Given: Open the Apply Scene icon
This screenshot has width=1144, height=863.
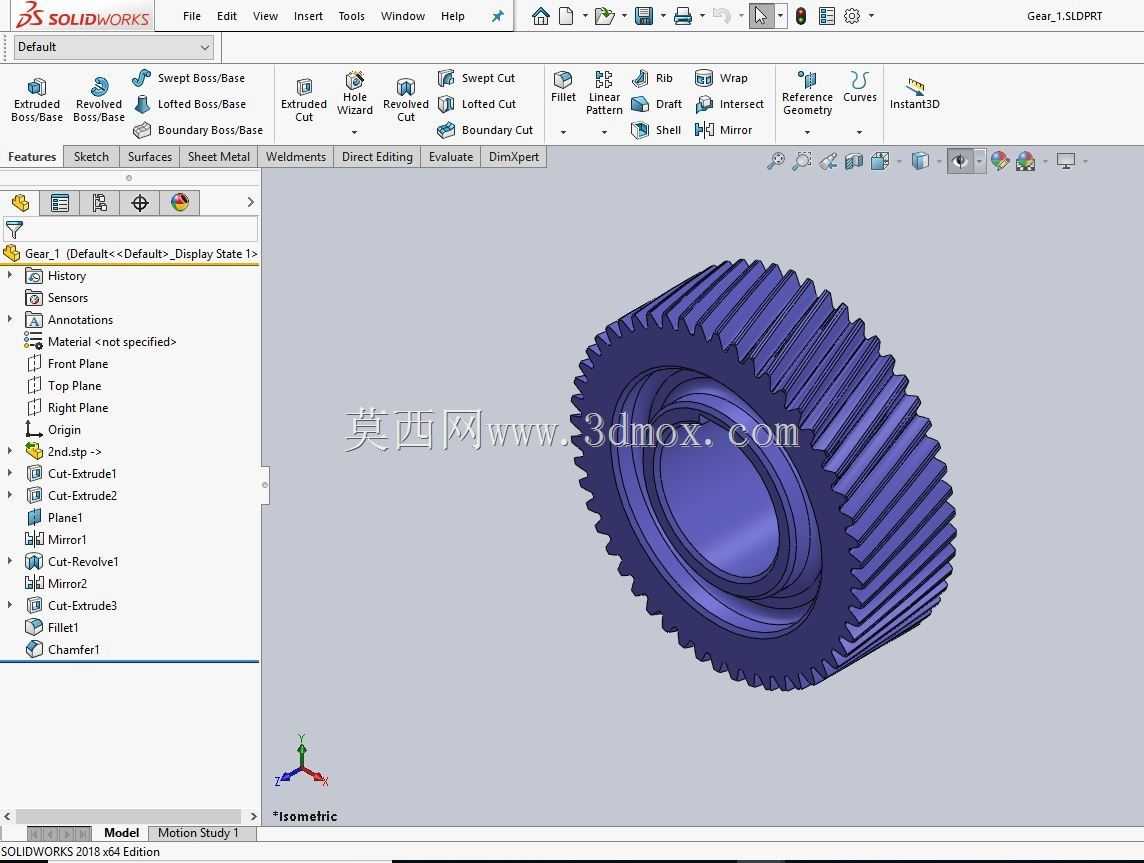Looking at the screenshot, I should 1025,161.
